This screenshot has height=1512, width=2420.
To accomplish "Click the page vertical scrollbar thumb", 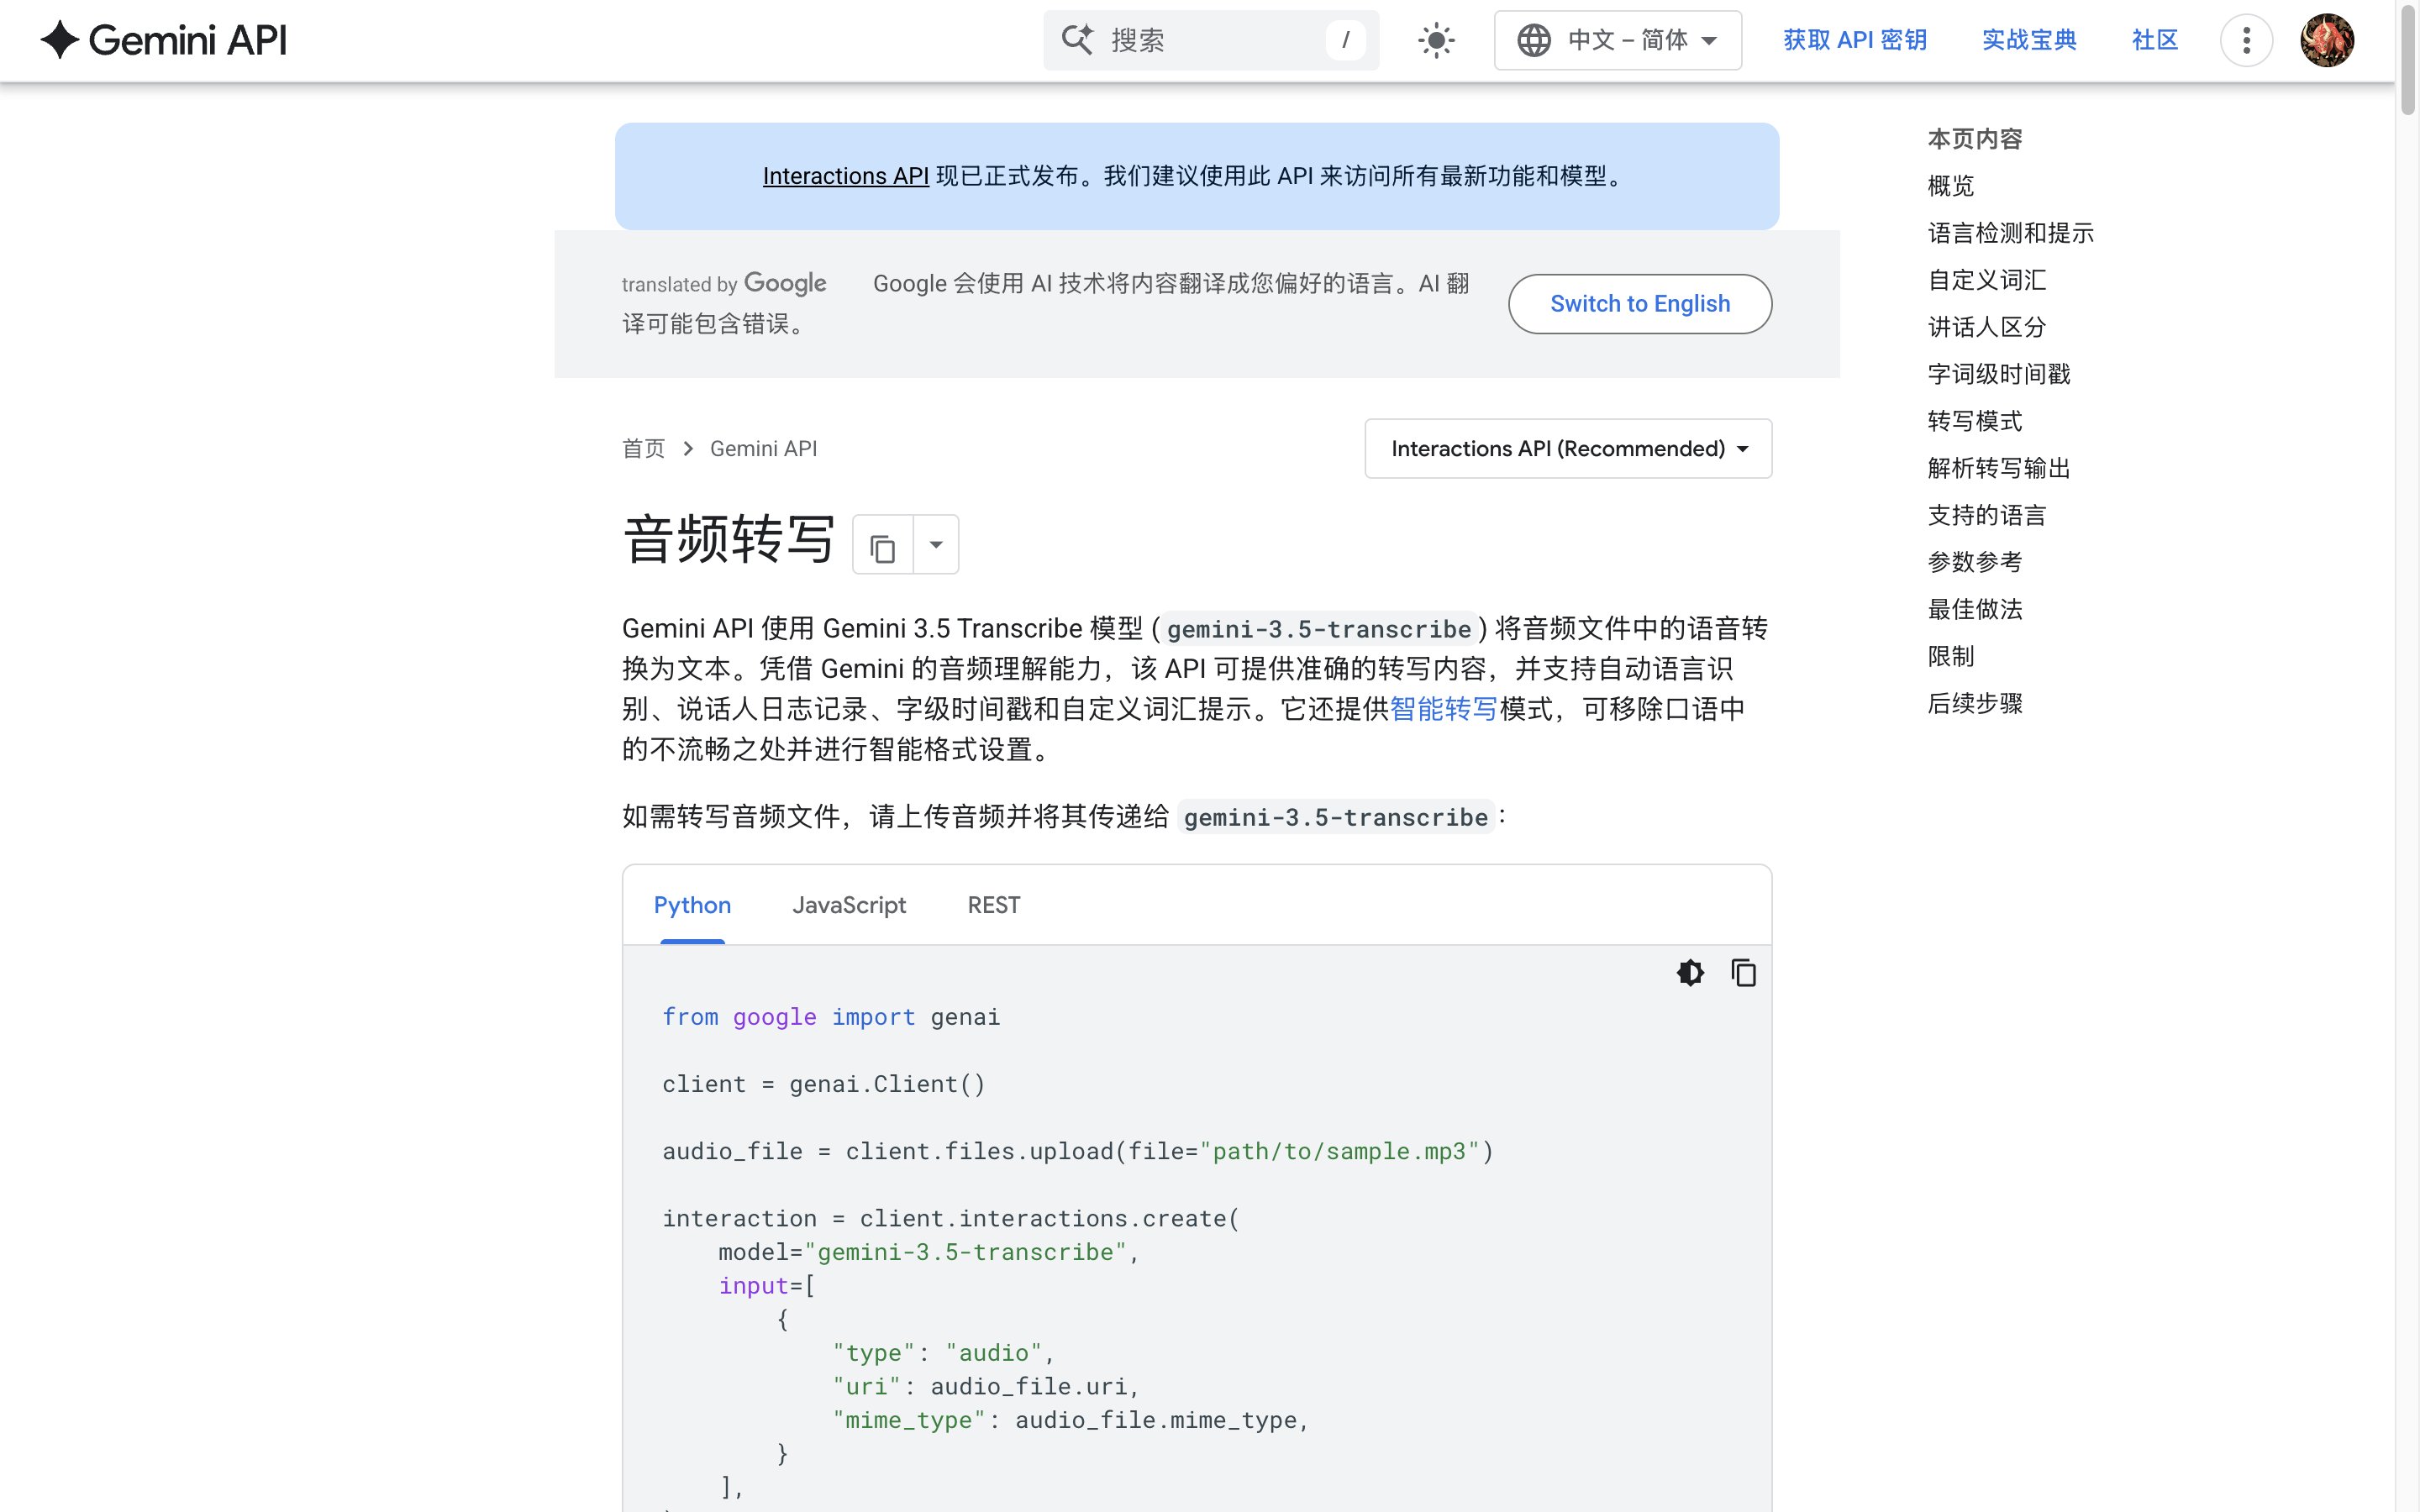I will click(x=2407, y=58).
